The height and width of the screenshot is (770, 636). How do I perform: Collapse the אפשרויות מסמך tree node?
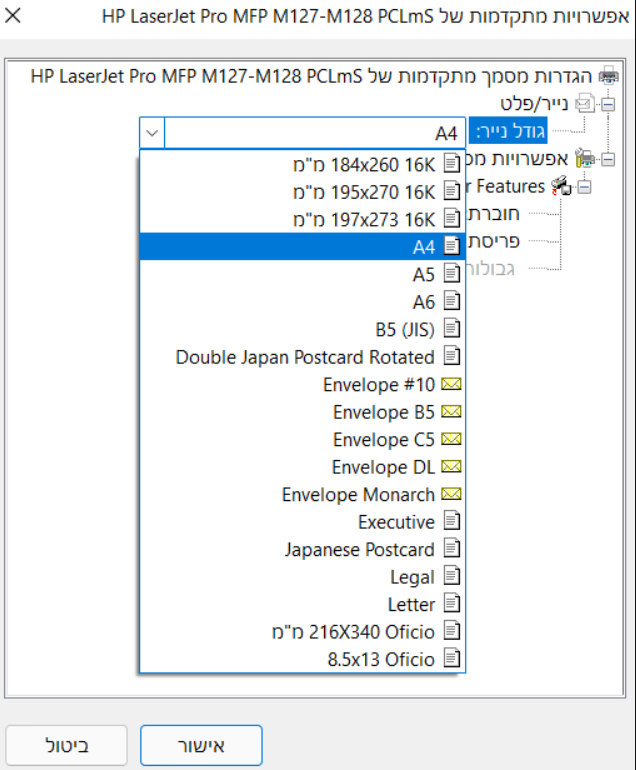pos(608,159)
